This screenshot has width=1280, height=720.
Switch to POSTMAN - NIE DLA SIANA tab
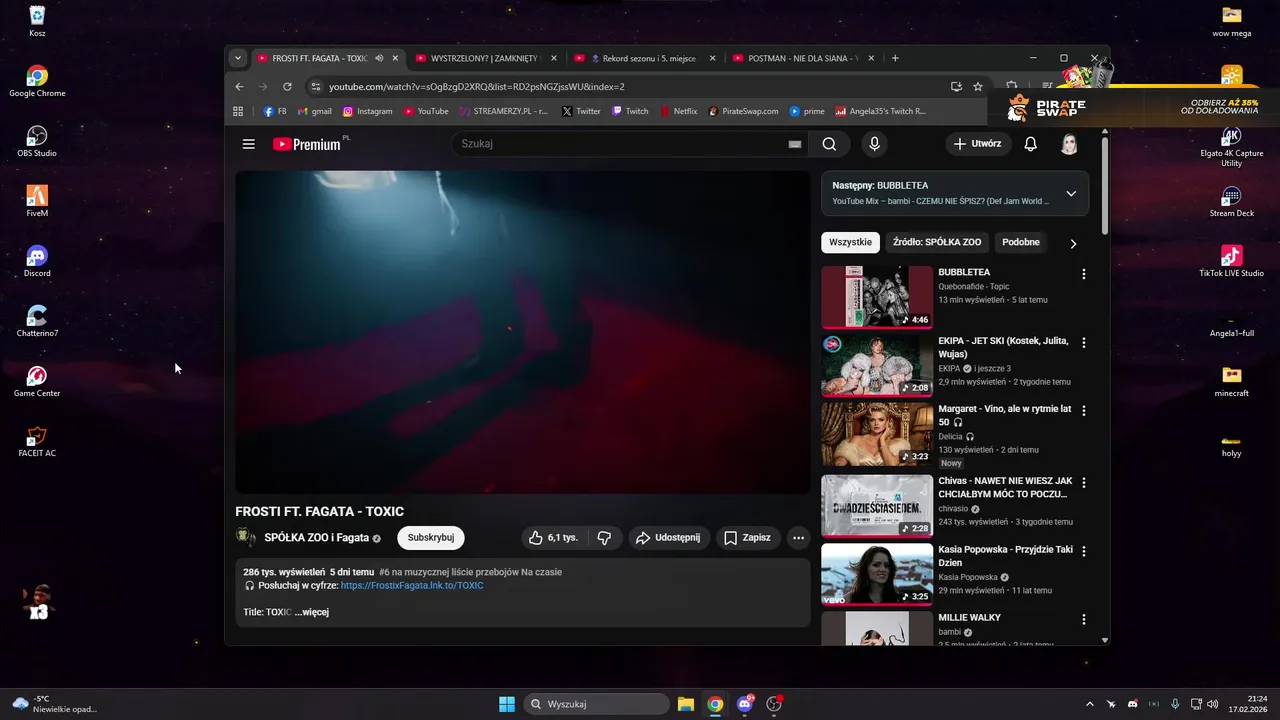point(803,58)
